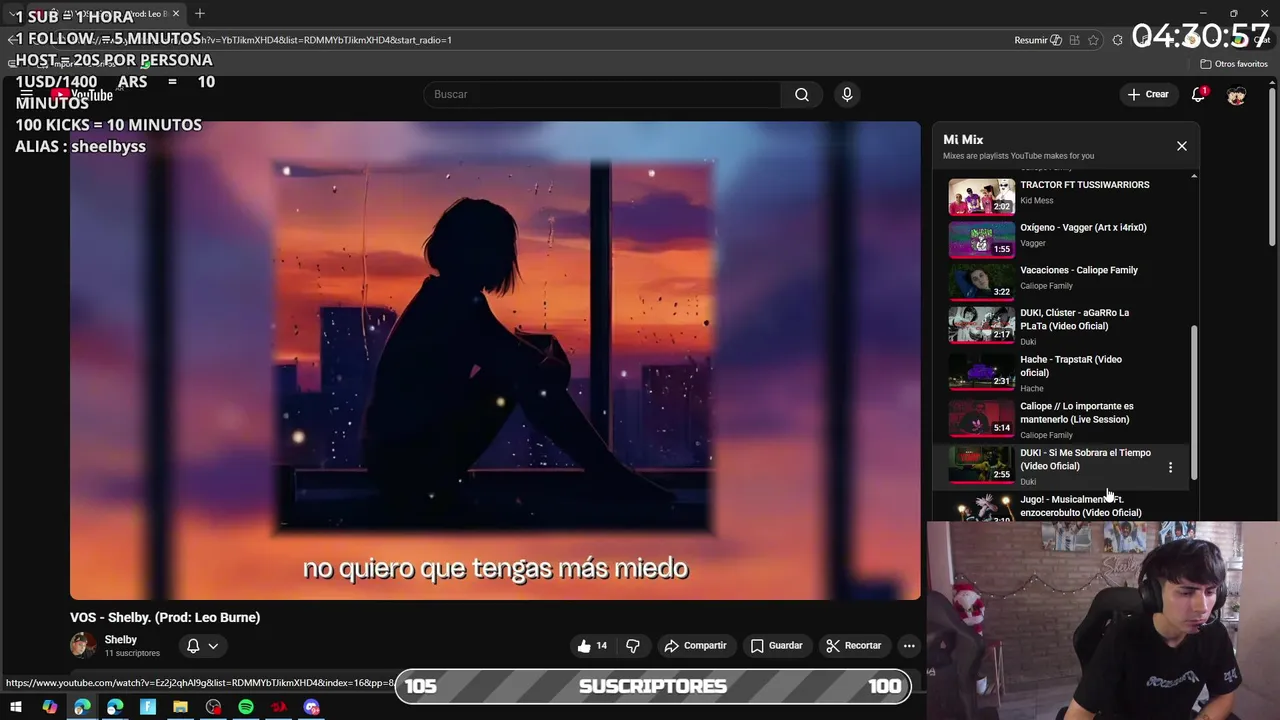
Task: Save video with Guardar button
Action: tap(776, 646)
